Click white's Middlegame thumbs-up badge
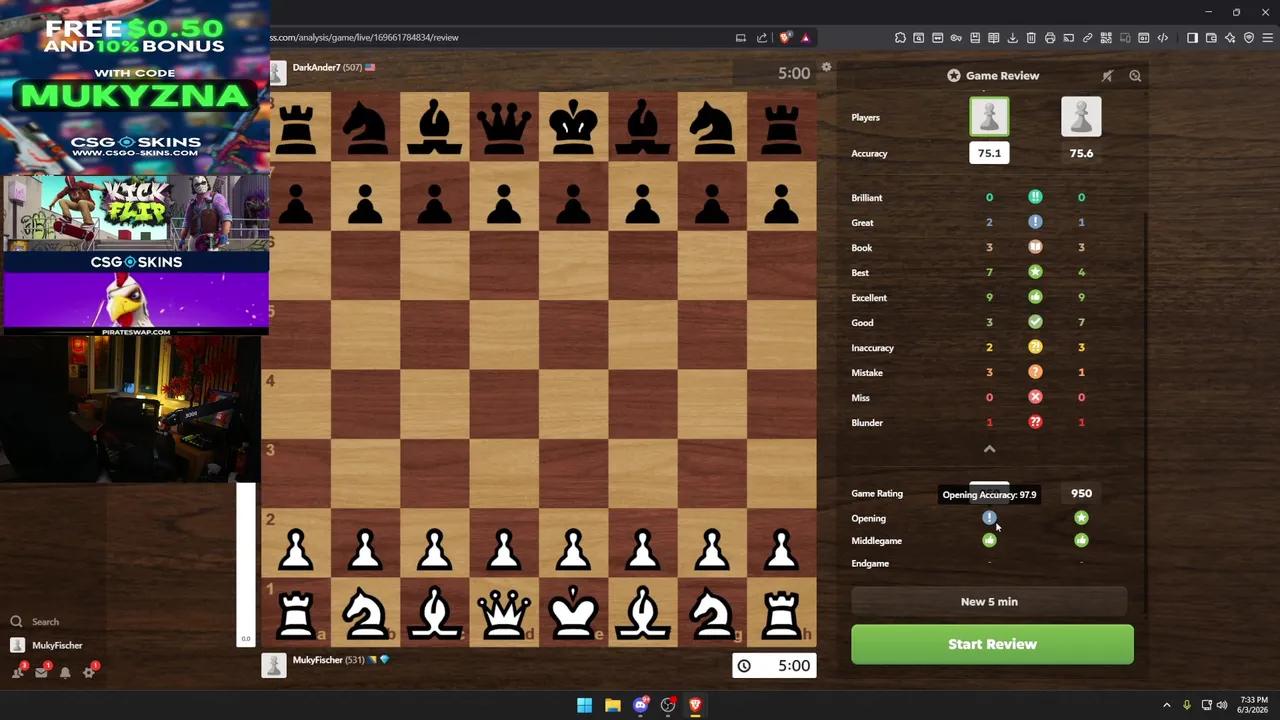Image resolution: width=1280 pixels, height=720 pixels. 989,540
